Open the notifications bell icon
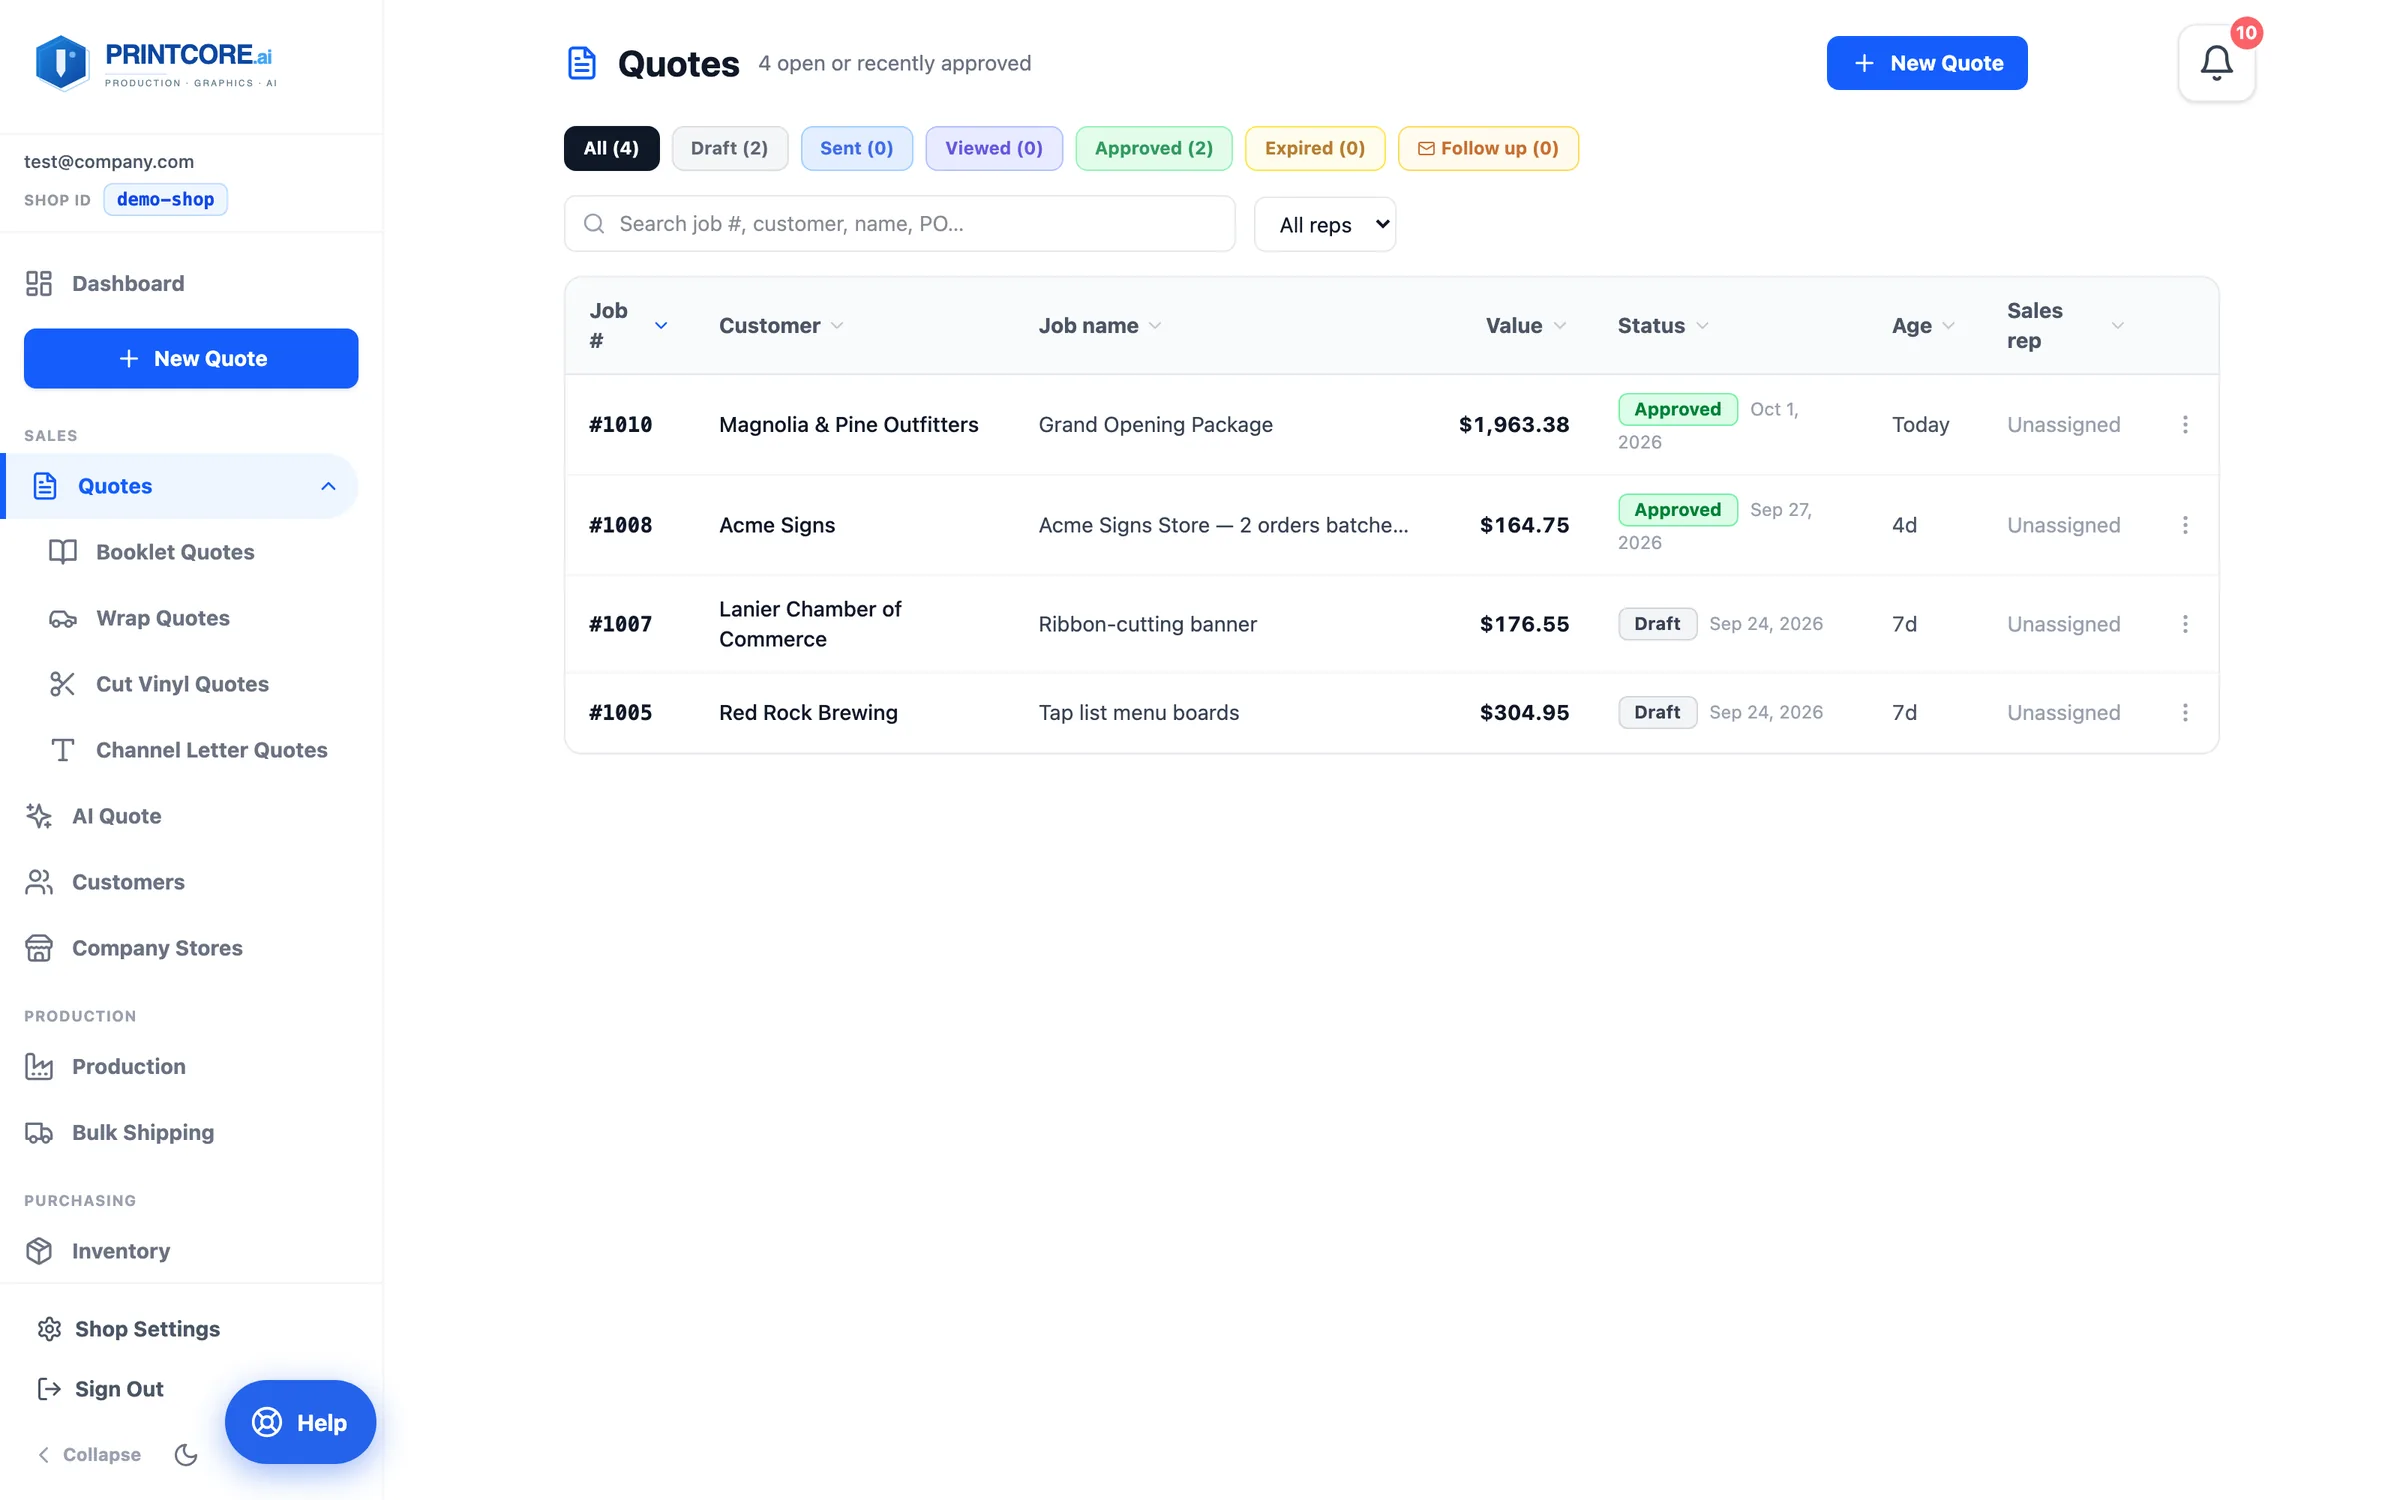Viewport: 2400px width, 1500px height. (x=2216, y=63)
